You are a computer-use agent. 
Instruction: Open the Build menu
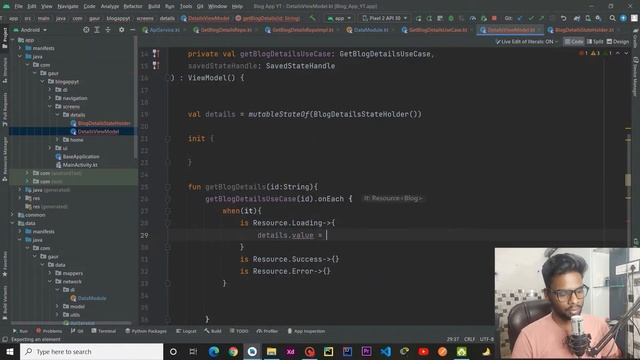coord(154,6)
